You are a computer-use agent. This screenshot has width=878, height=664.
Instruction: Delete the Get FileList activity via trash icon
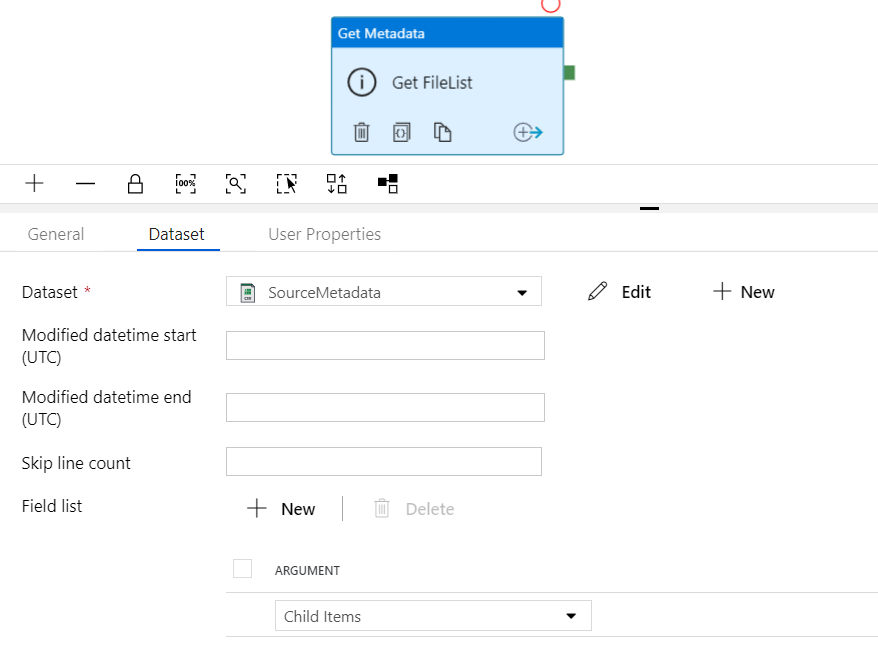pyautogui.click(x=362, y=132)
